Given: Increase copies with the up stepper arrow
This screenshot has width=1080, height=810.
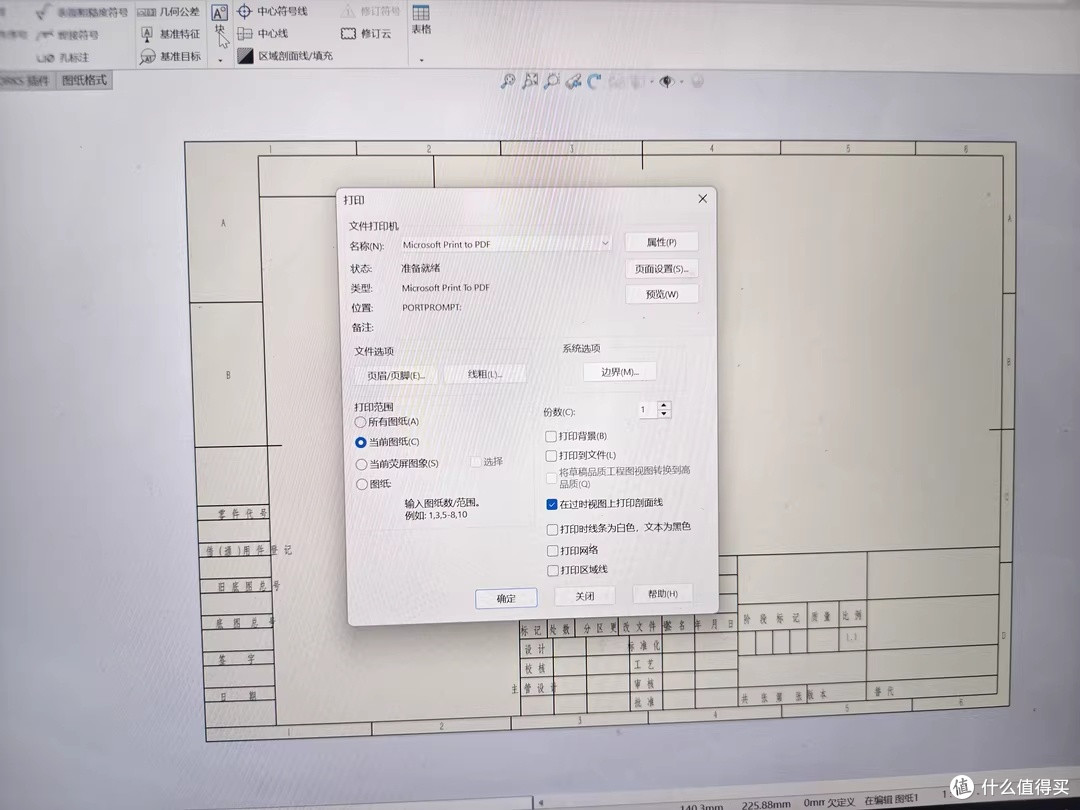Looking at the screenshot, I should 664,406.
